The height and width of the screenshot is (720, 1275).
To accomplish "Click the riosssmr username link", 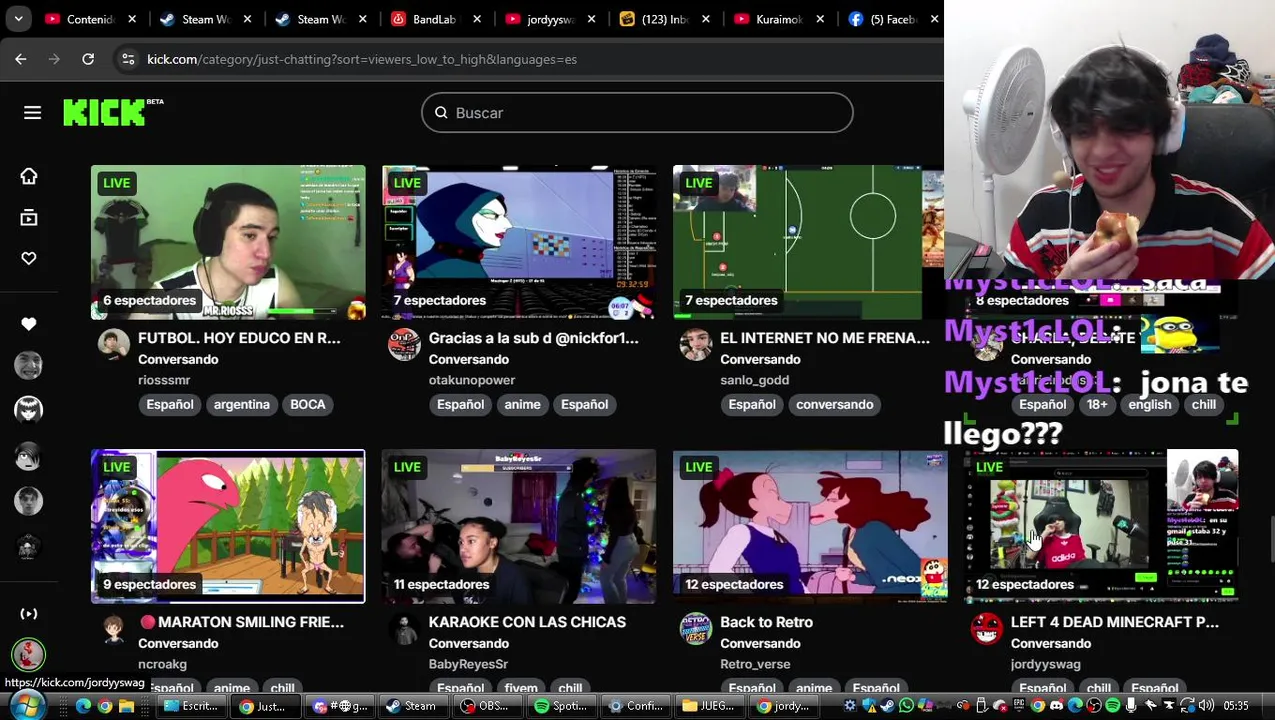I will pos(164,380).
